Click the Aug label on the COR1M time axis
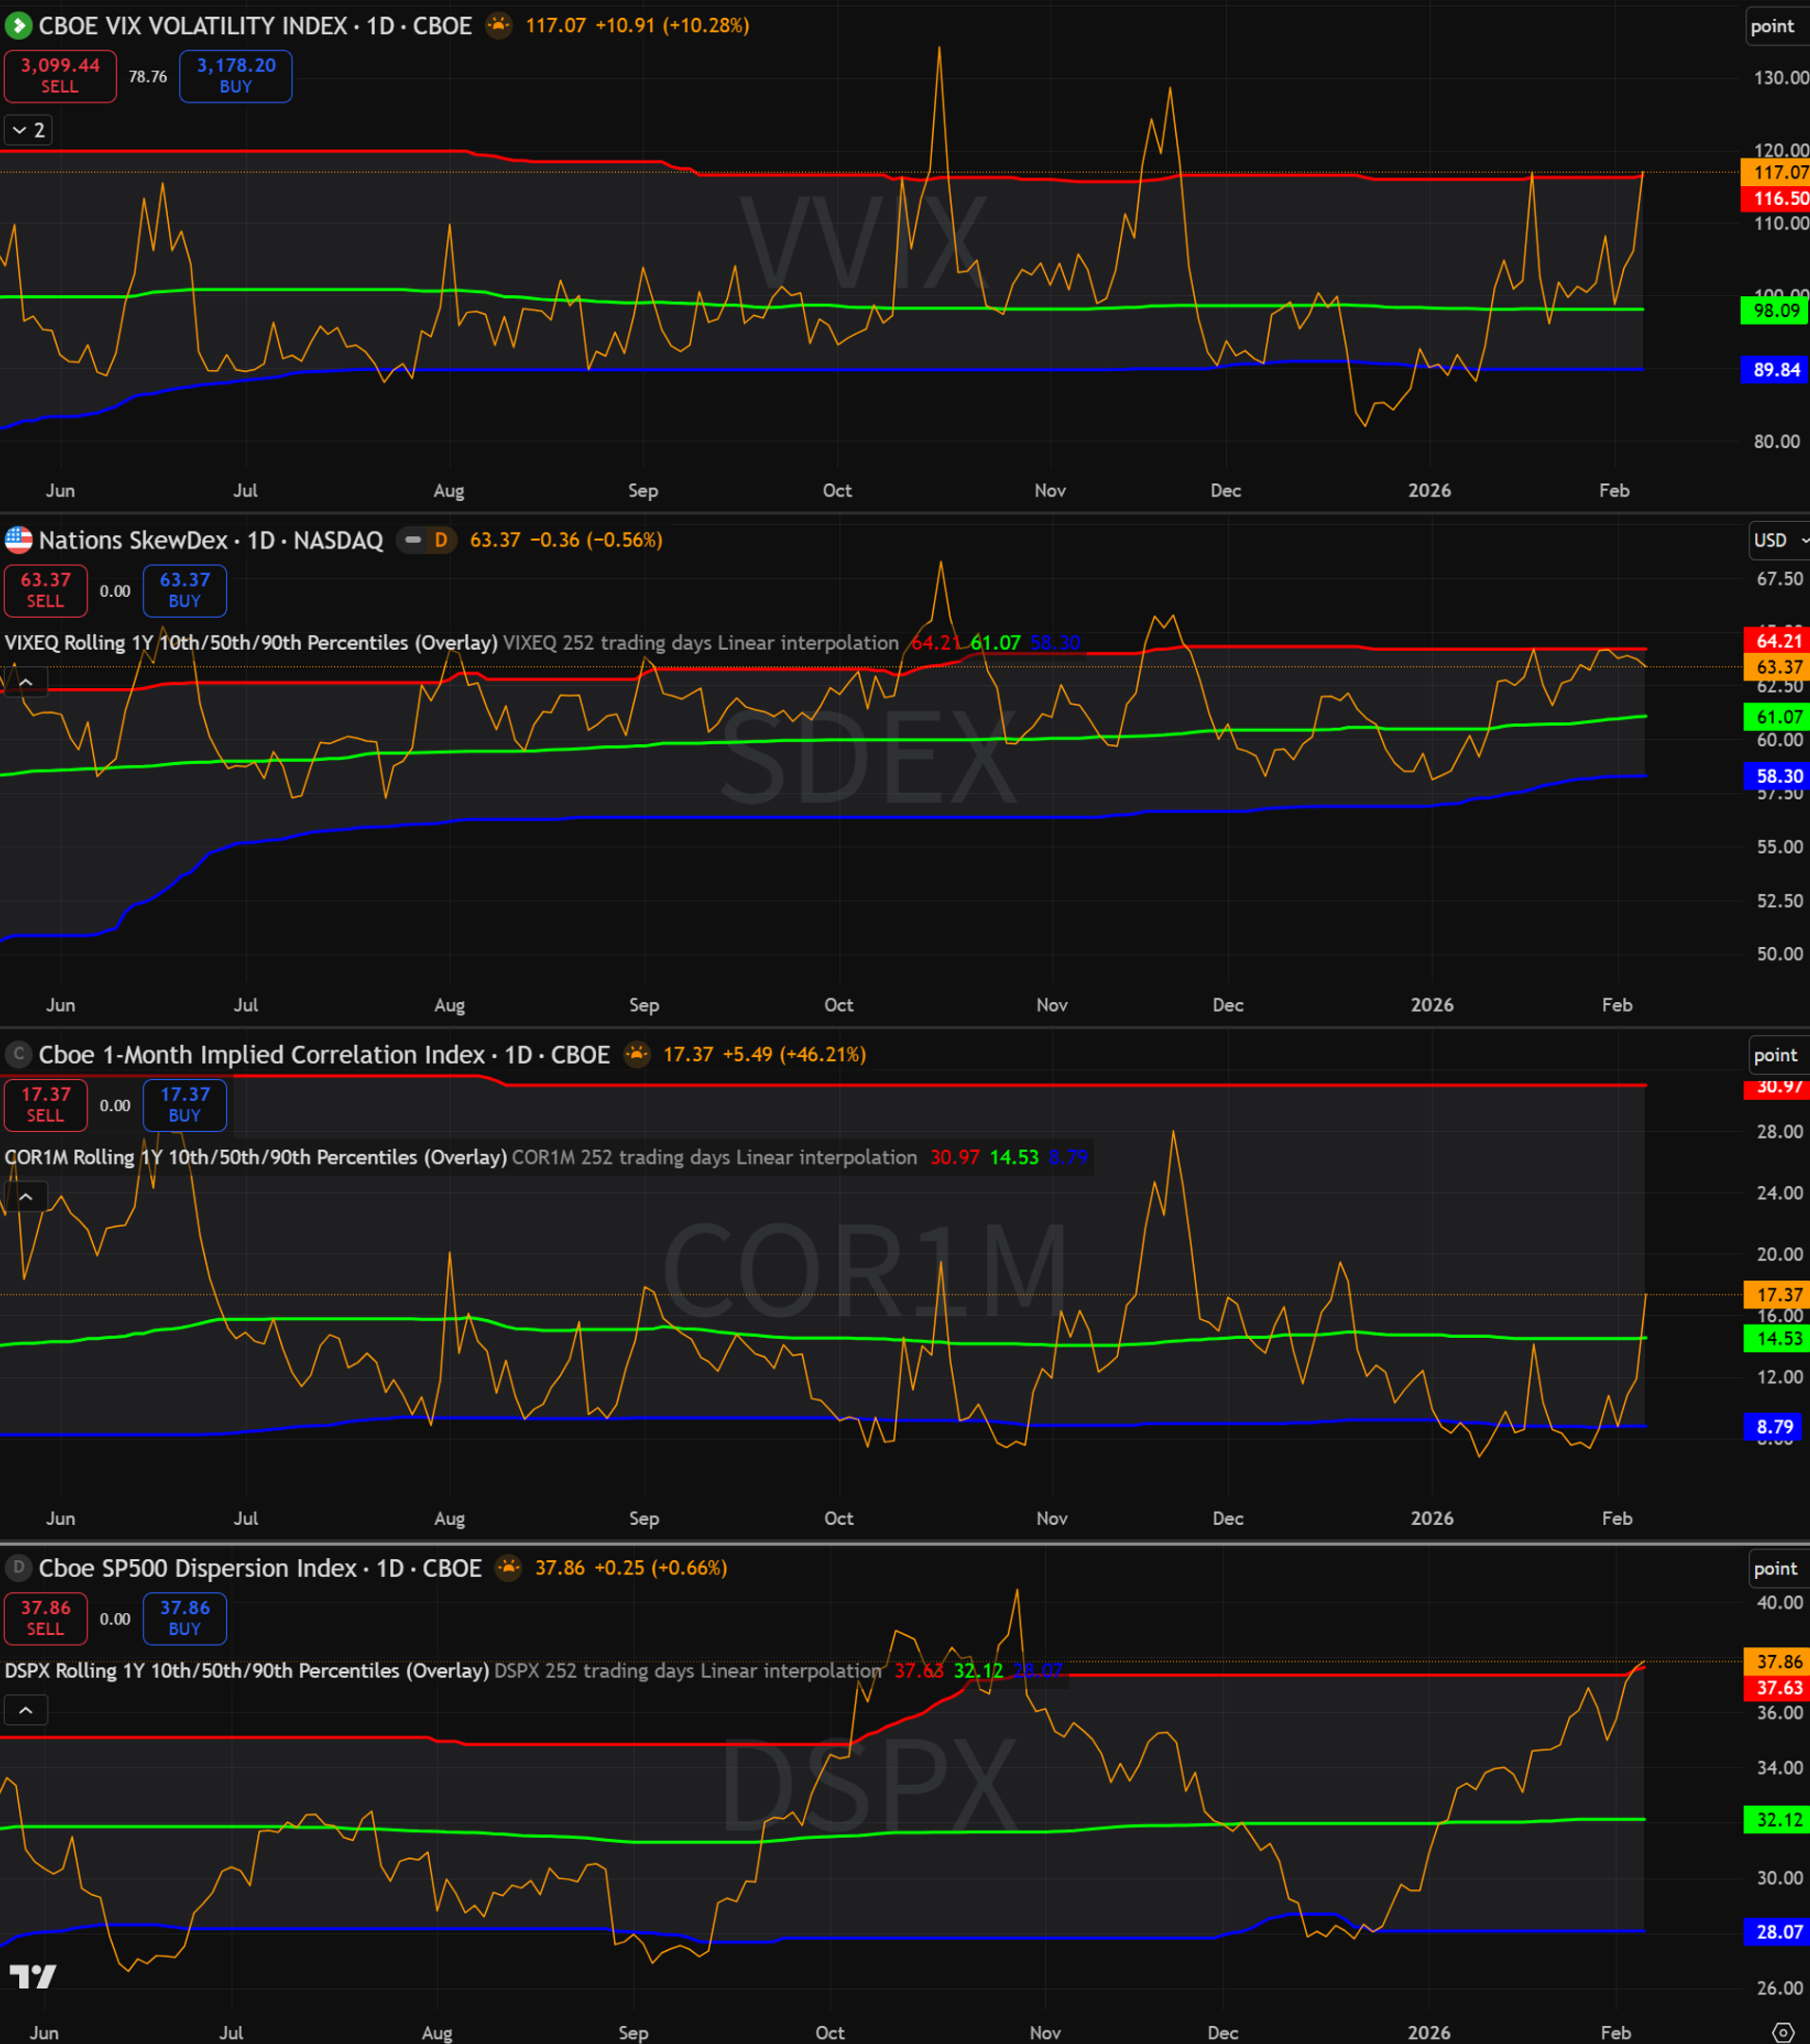The height and width of the screenshot is (2044, 1810). point(449,1518)
